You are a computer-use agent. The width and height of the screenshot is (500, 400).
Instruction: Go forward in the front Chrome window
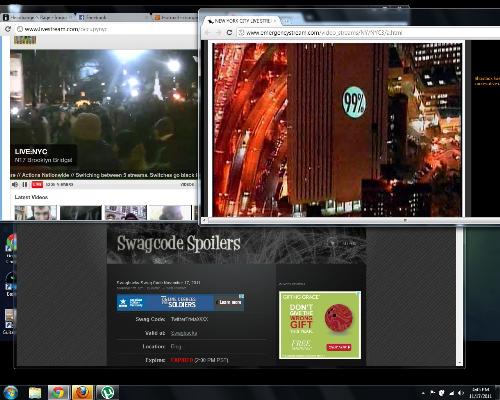point(218,33)
